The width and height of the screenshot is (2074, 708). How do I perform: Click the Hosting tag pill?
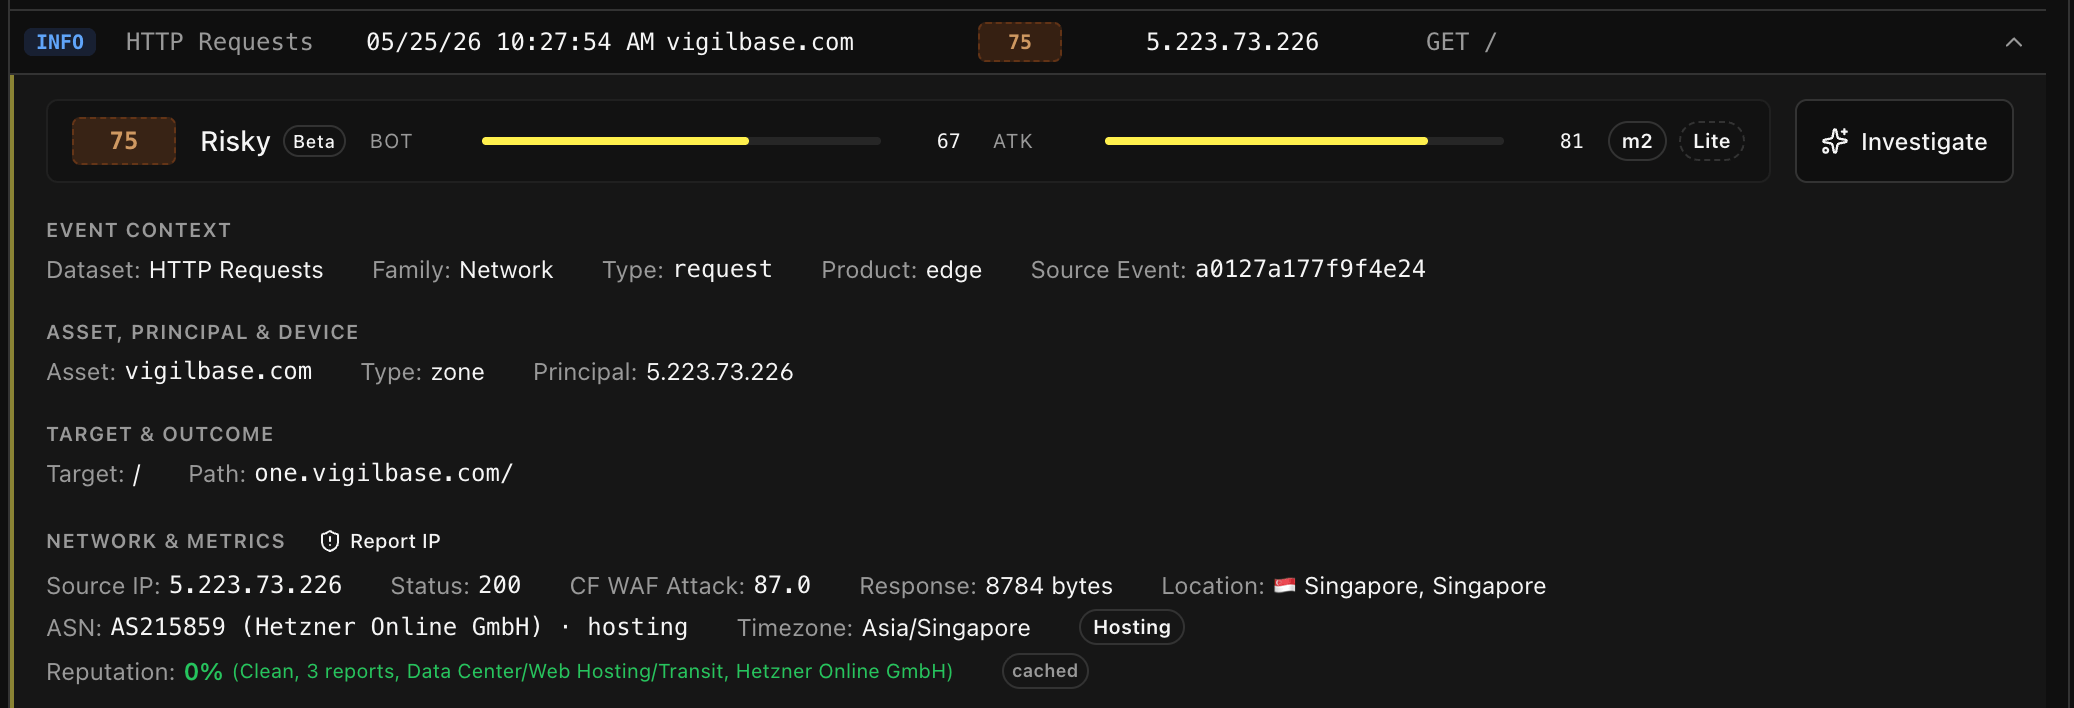pyautogui.click(x=1132, y=627)
